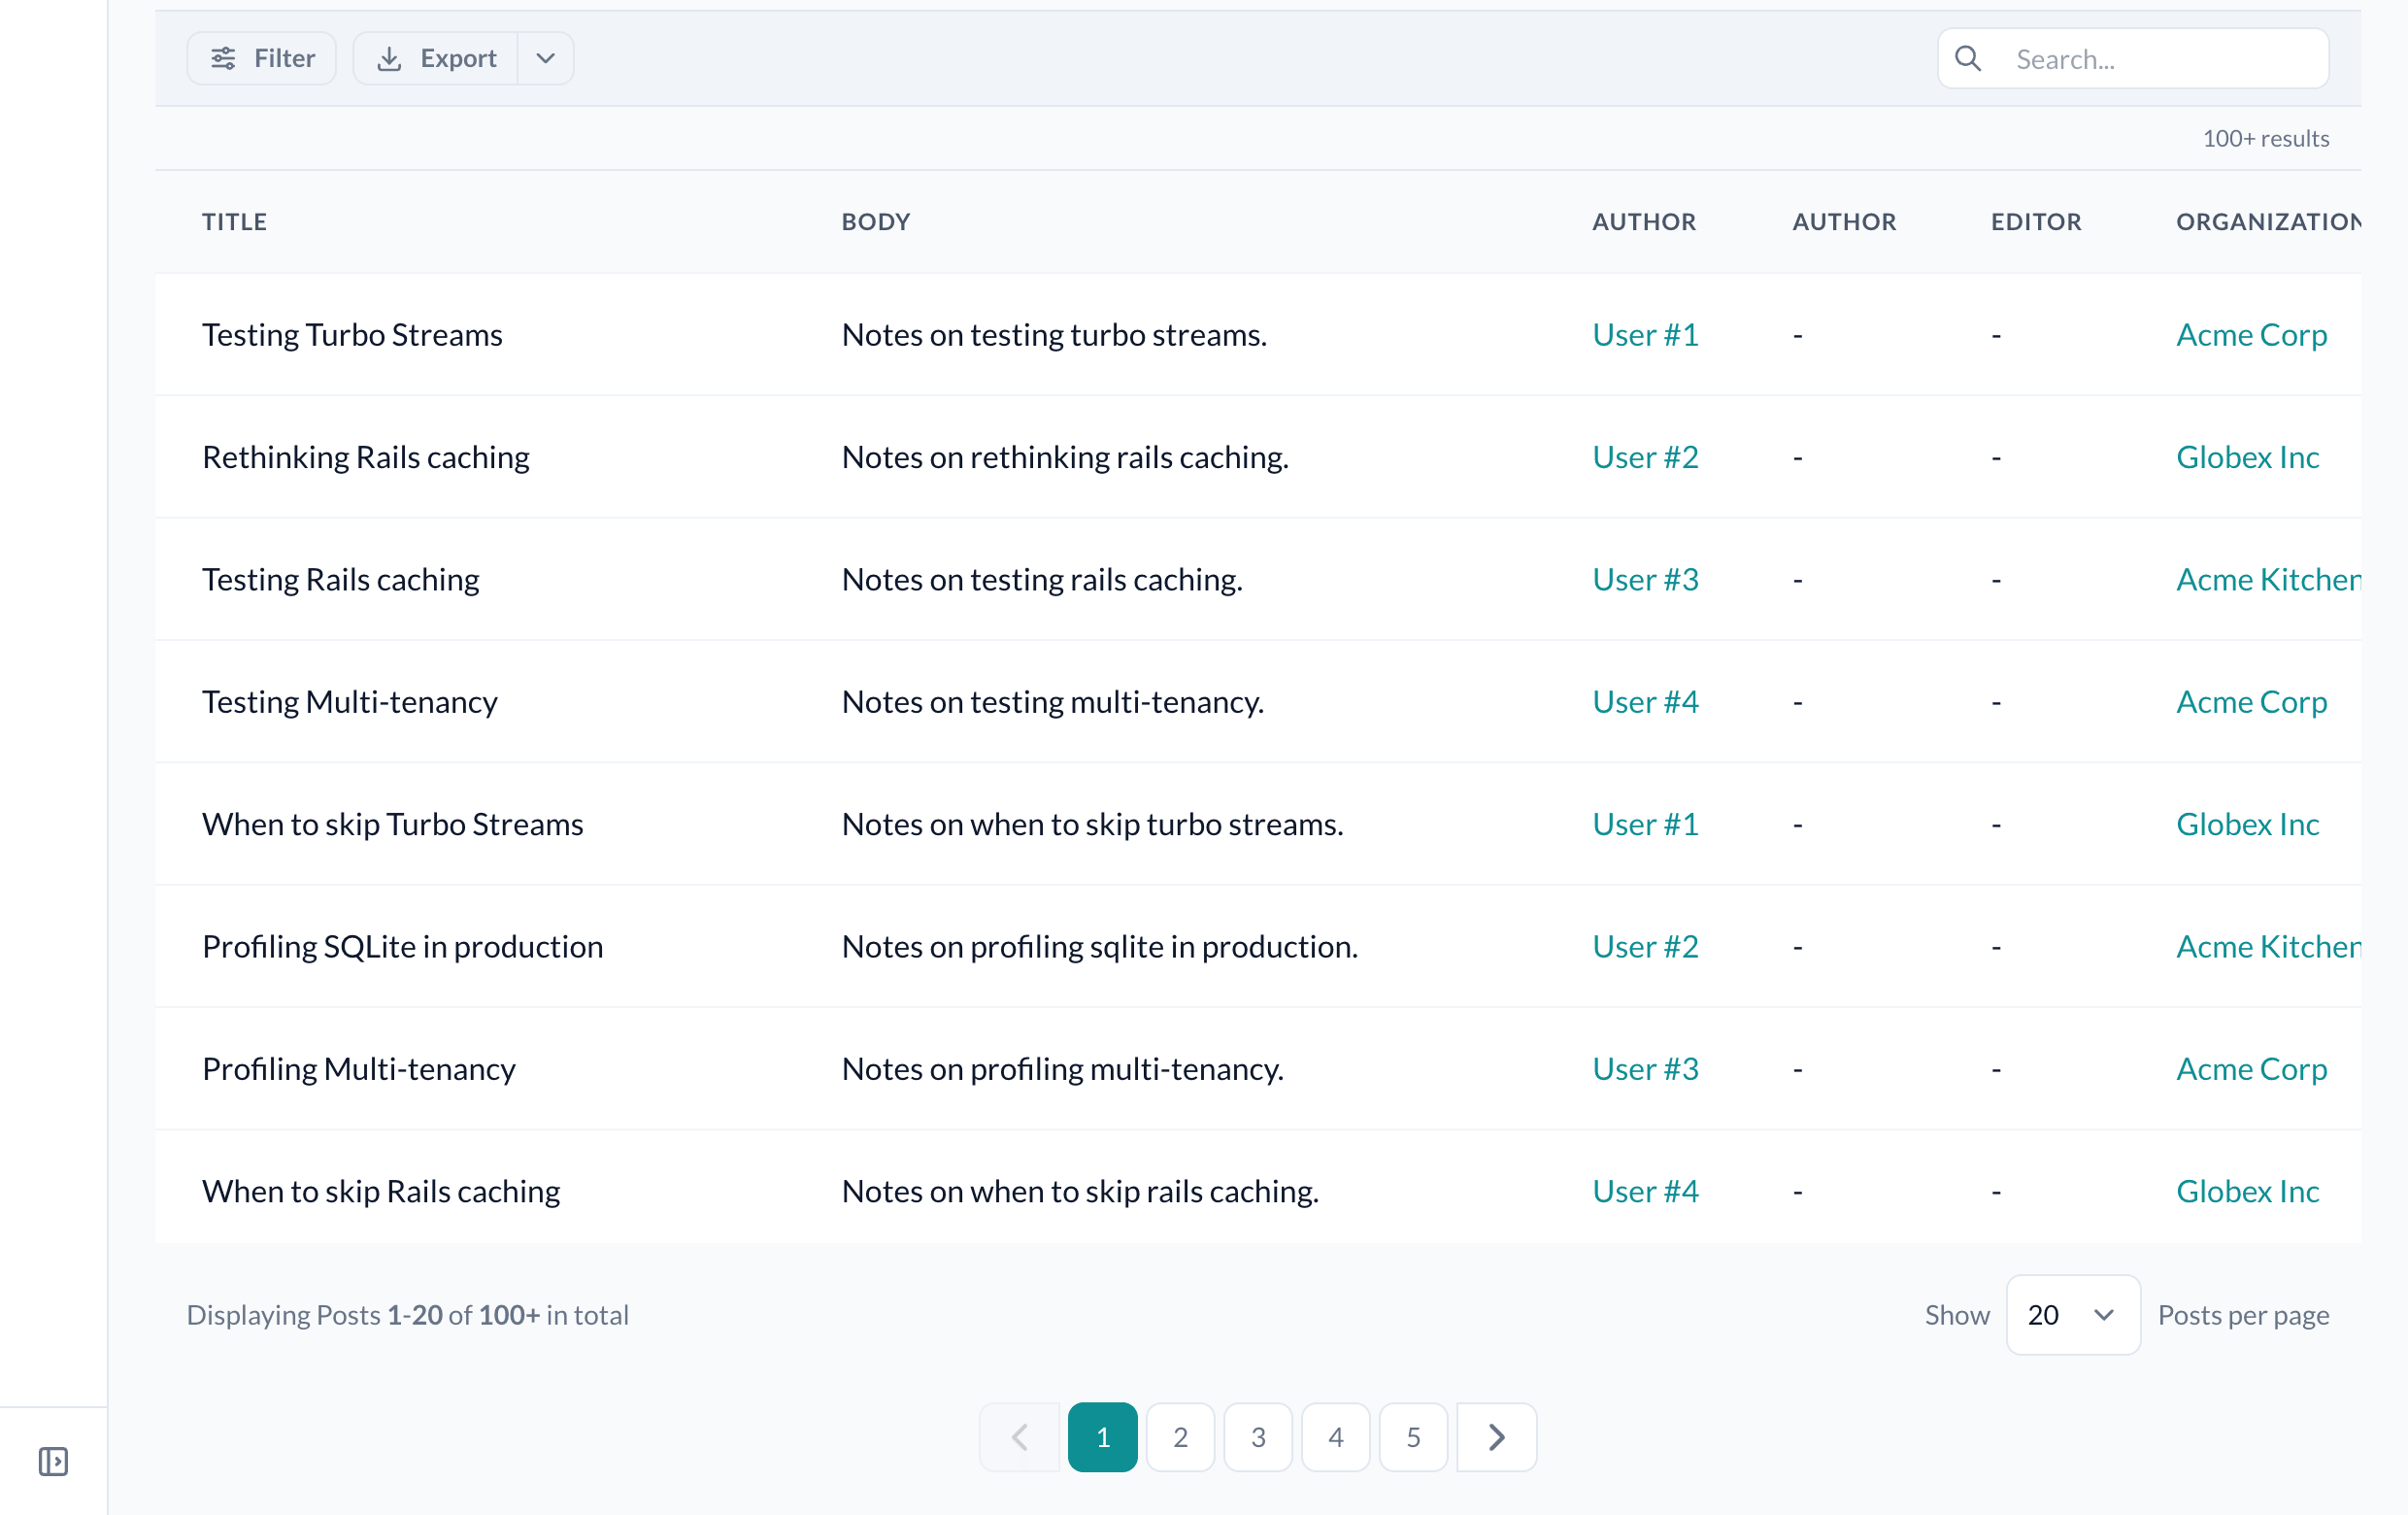Open User #3 in Profiling Multi-tenancy row
The height and width of the screenshot is (1515, 2408).
[x=1645, y=1068]
